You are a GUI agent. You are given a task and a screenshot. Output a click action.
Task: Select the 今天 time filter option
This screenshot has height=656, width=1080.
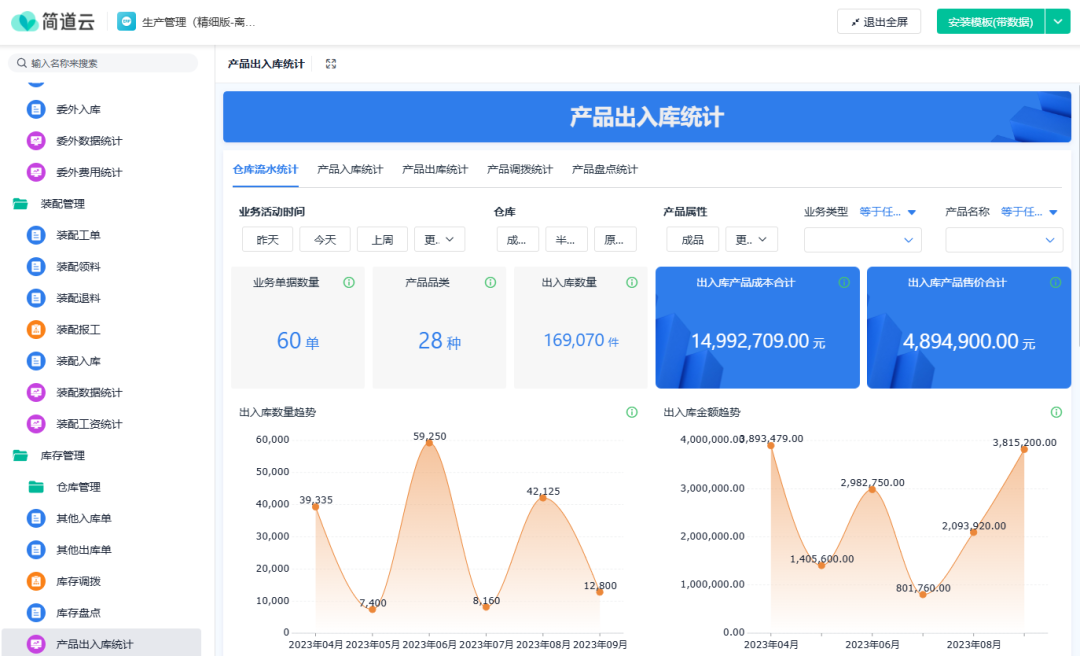(x=325, y=240)
